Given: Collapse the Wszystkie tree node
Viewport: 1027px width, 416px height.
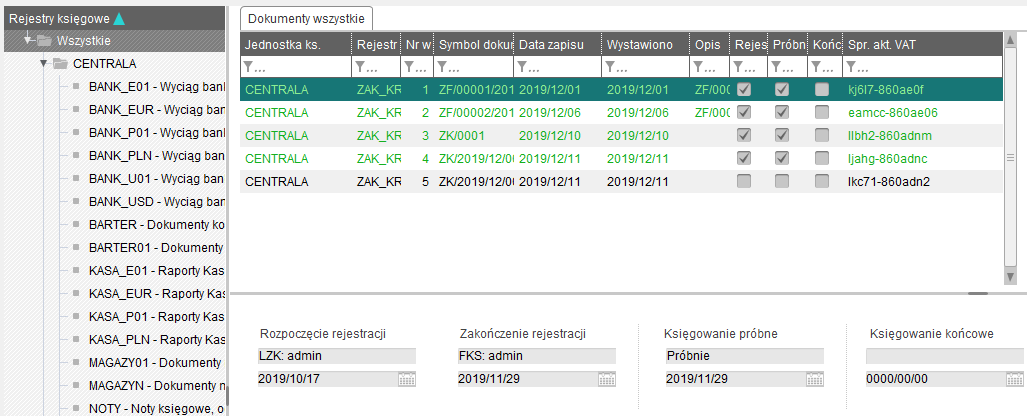Looking at the screenshot, I should point(30,41).
